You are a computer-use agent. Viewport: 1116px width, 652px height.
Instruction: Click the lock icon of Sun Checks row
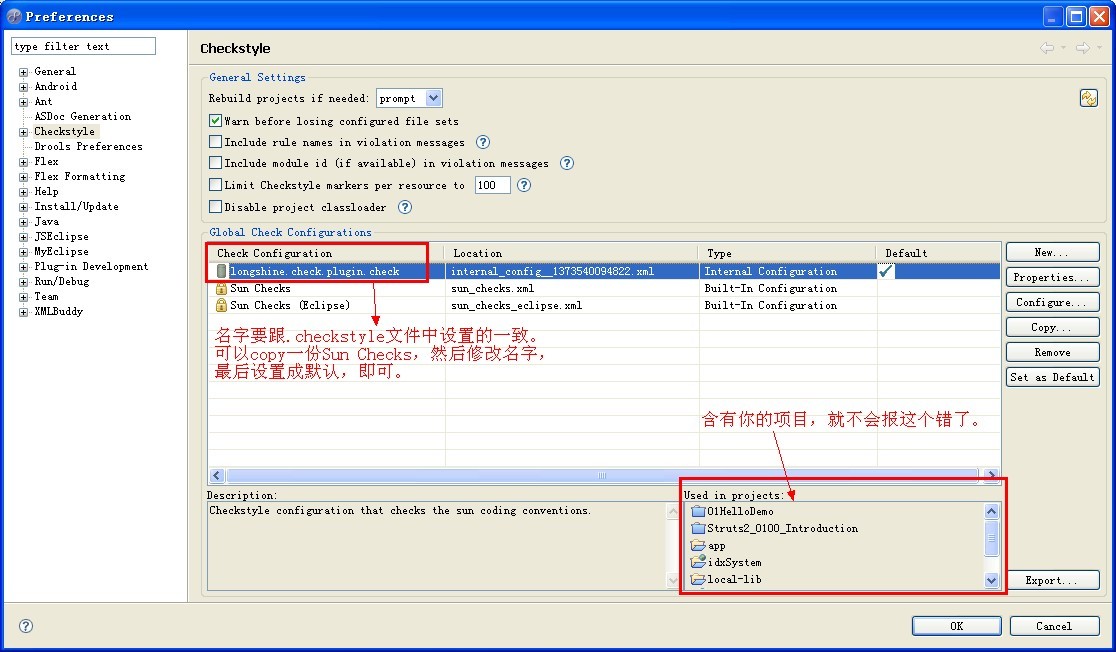tap(221, 288)
